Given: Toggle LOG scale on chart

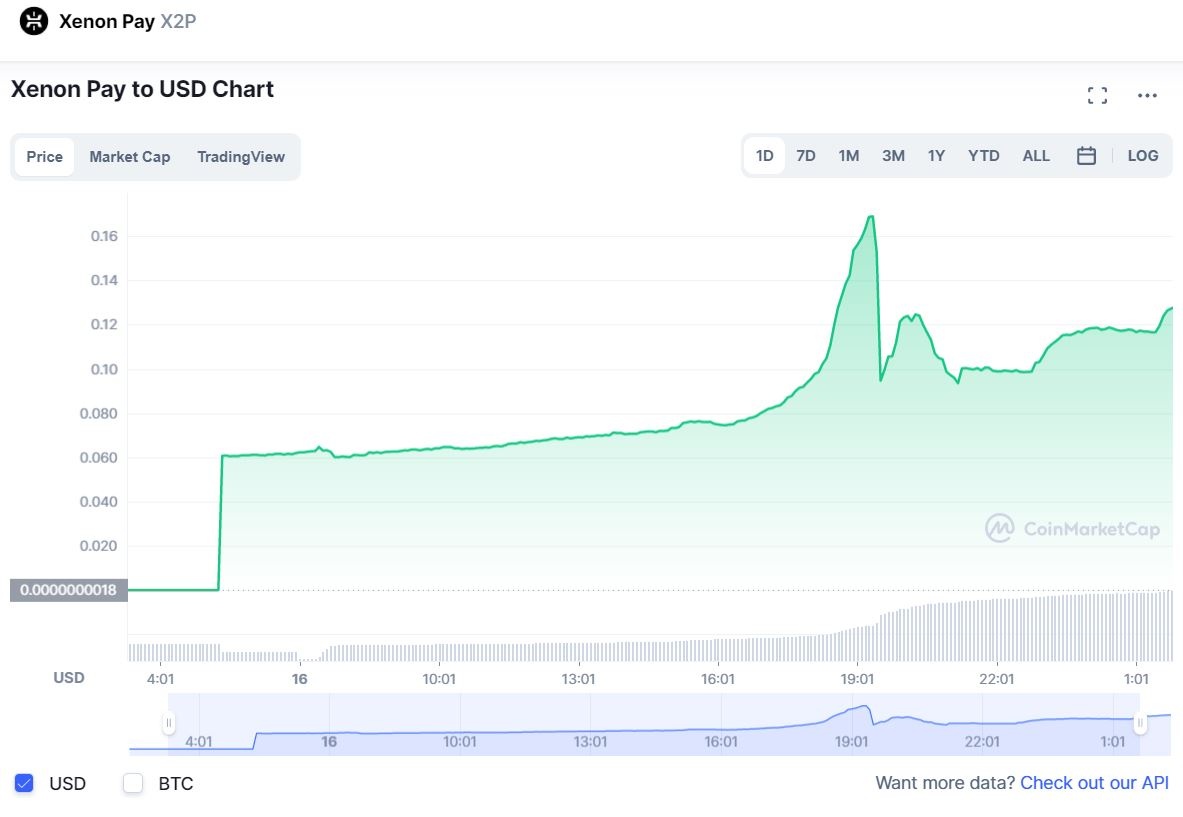Looking at the screenshot, I should 1142,156.
